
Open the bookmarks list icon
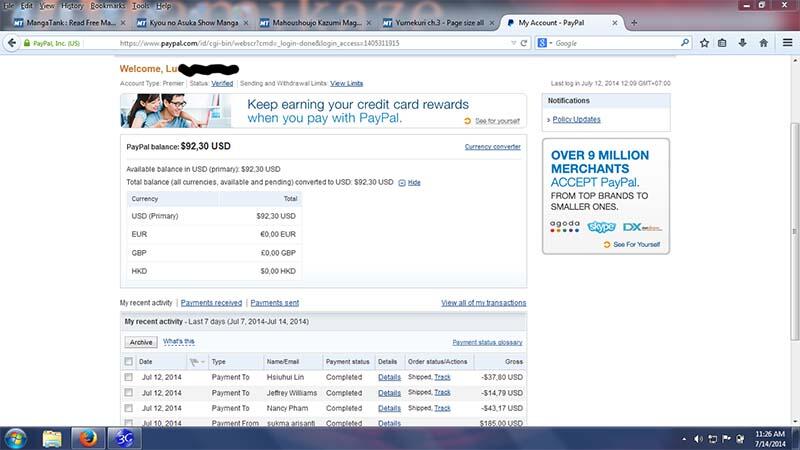[x=722, y=43]
